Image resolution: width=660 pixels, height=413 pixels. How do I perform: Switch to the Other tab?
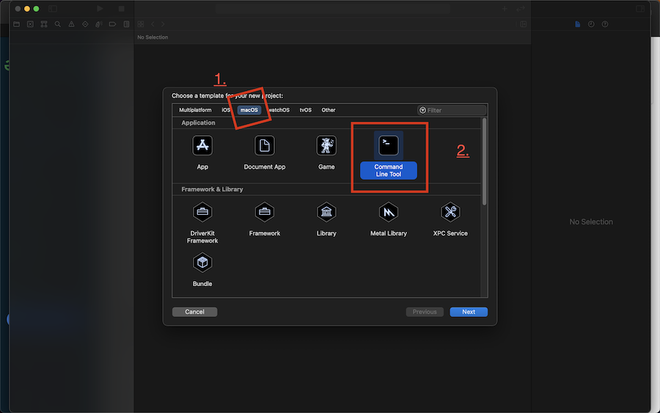(x=328, y=110)
